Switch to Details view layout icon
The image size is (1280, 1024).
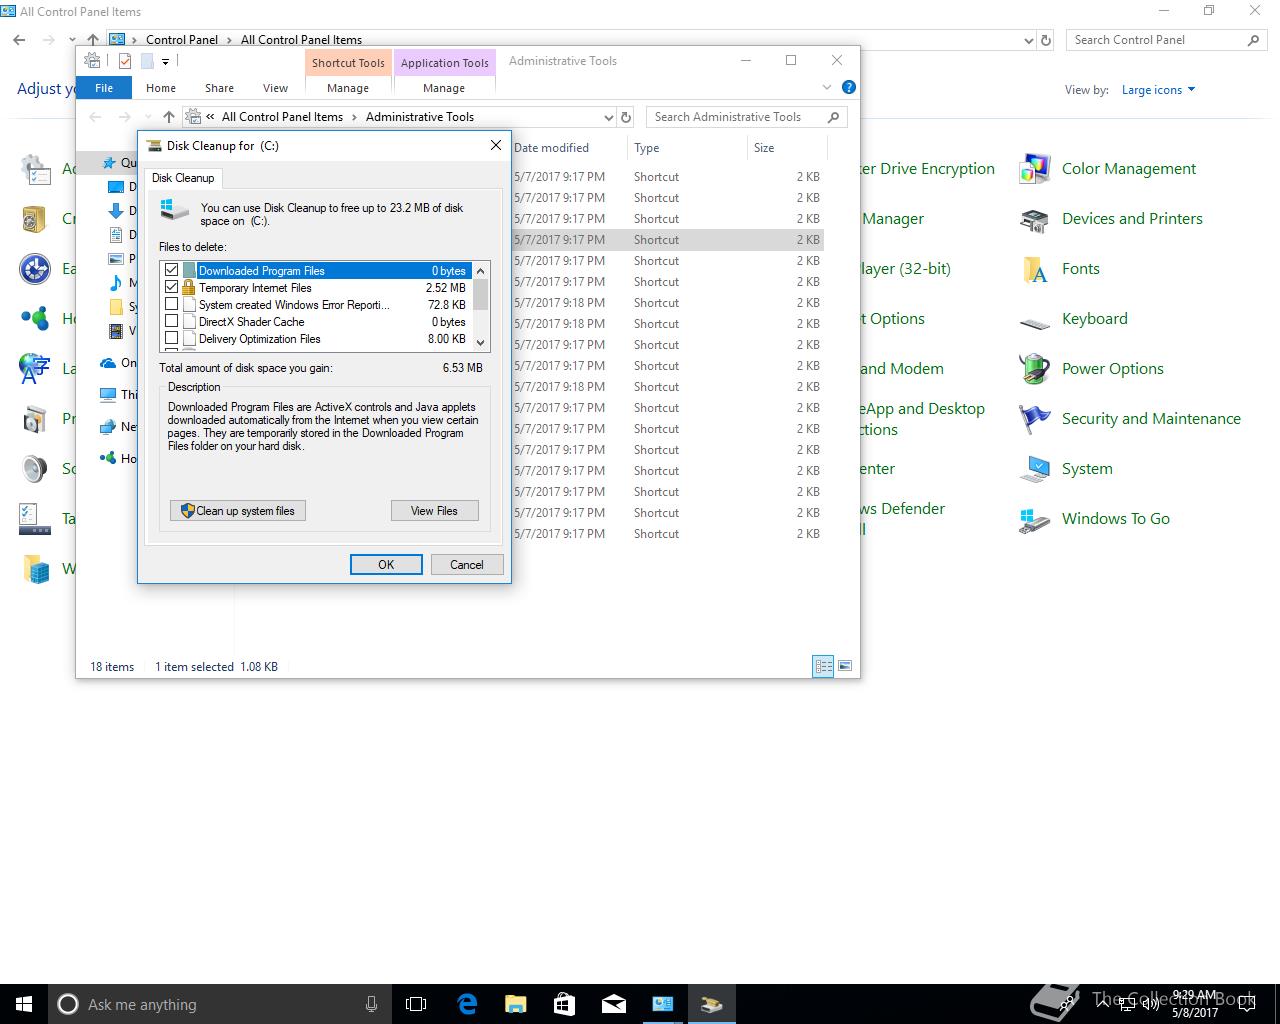[x=823, y=666]
